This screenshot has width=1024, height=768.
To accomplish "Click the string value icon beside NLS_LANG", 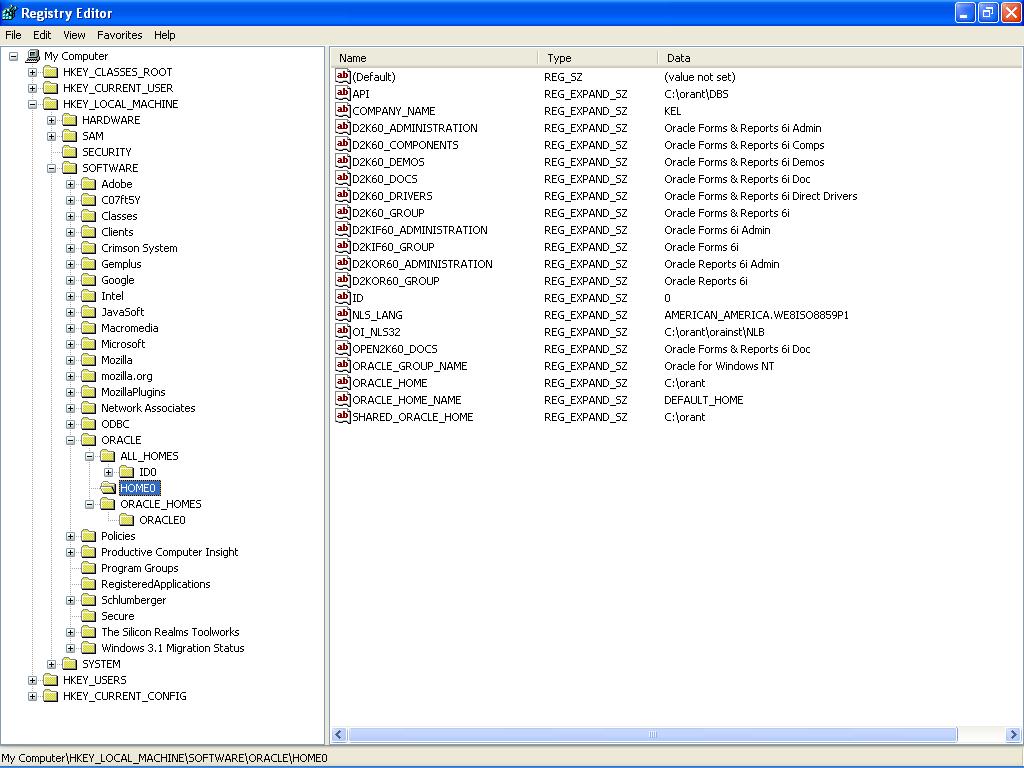I will (343, 315).
